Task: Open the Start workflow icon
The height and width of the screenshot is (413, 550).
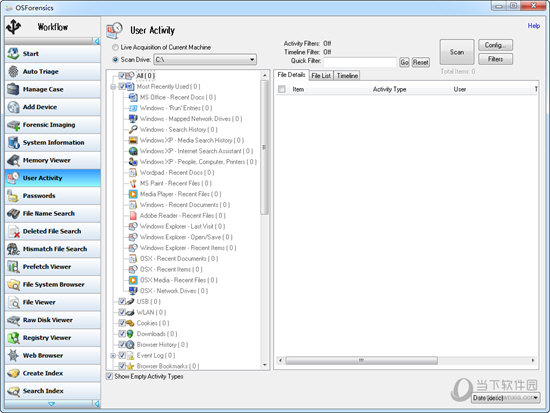Action: (13, 54)
